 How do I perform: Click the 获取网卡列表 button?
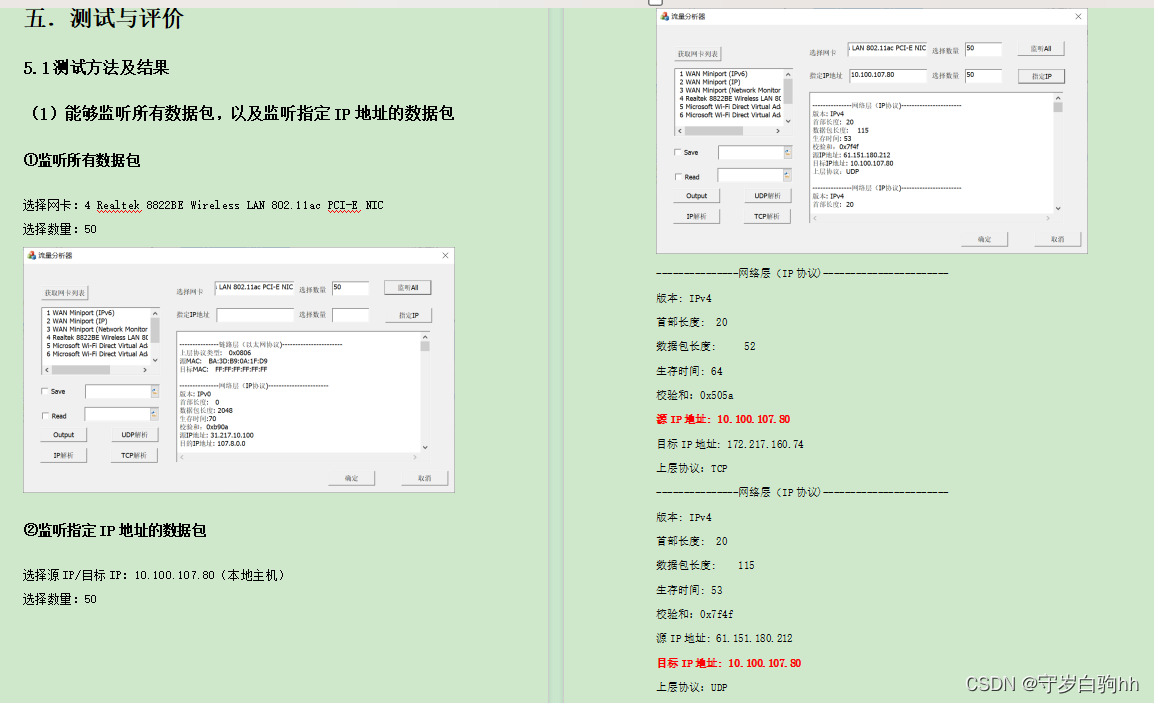[x=699, y=53]
